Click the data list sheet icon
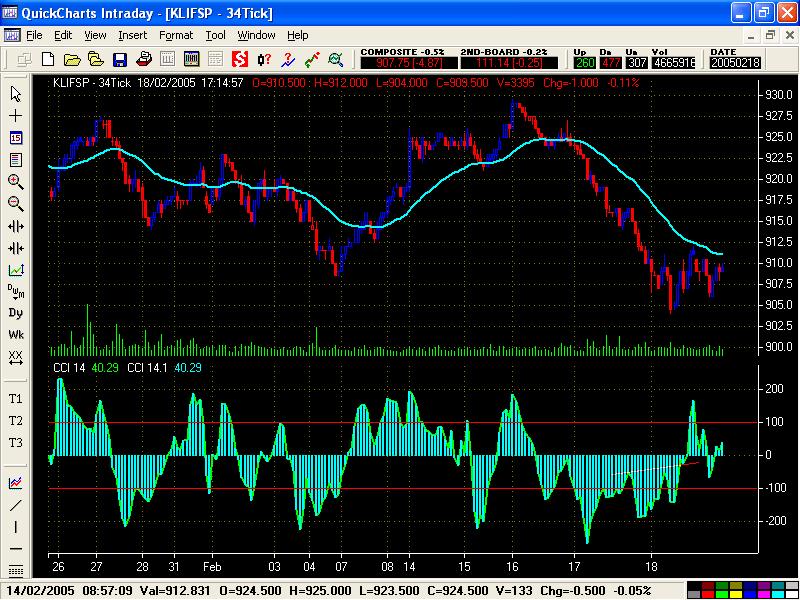 coord(16,160)
